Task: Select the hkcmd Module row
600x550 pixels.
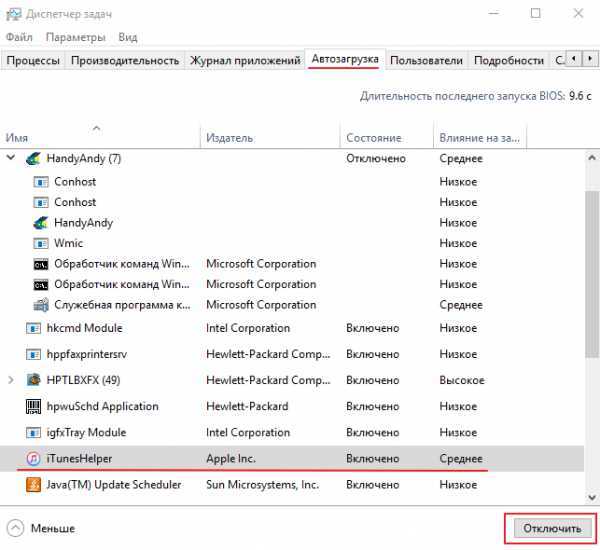Action: tap(292, 328)
